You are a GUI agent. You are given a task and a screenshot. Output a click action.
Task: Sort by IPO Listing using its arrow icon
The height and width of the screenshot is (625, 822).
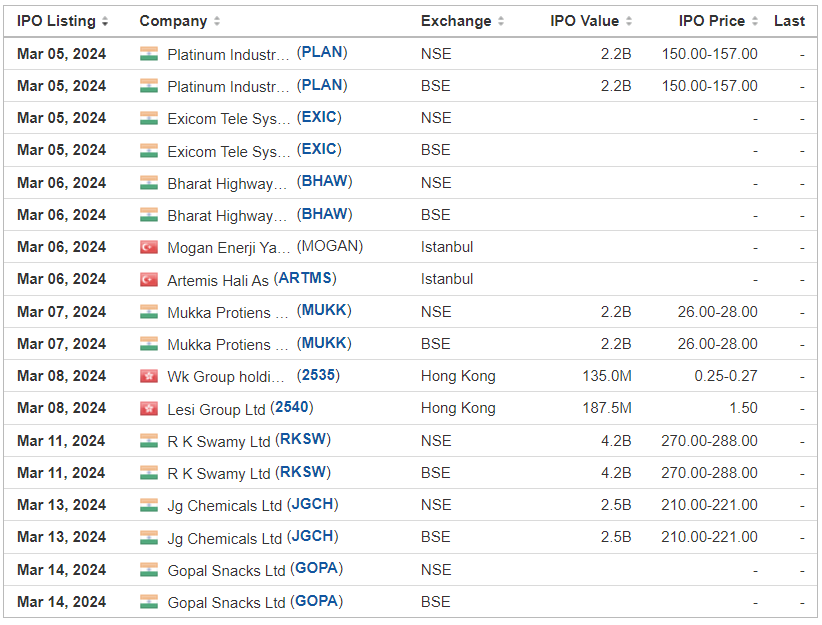[x=105, y=21]
